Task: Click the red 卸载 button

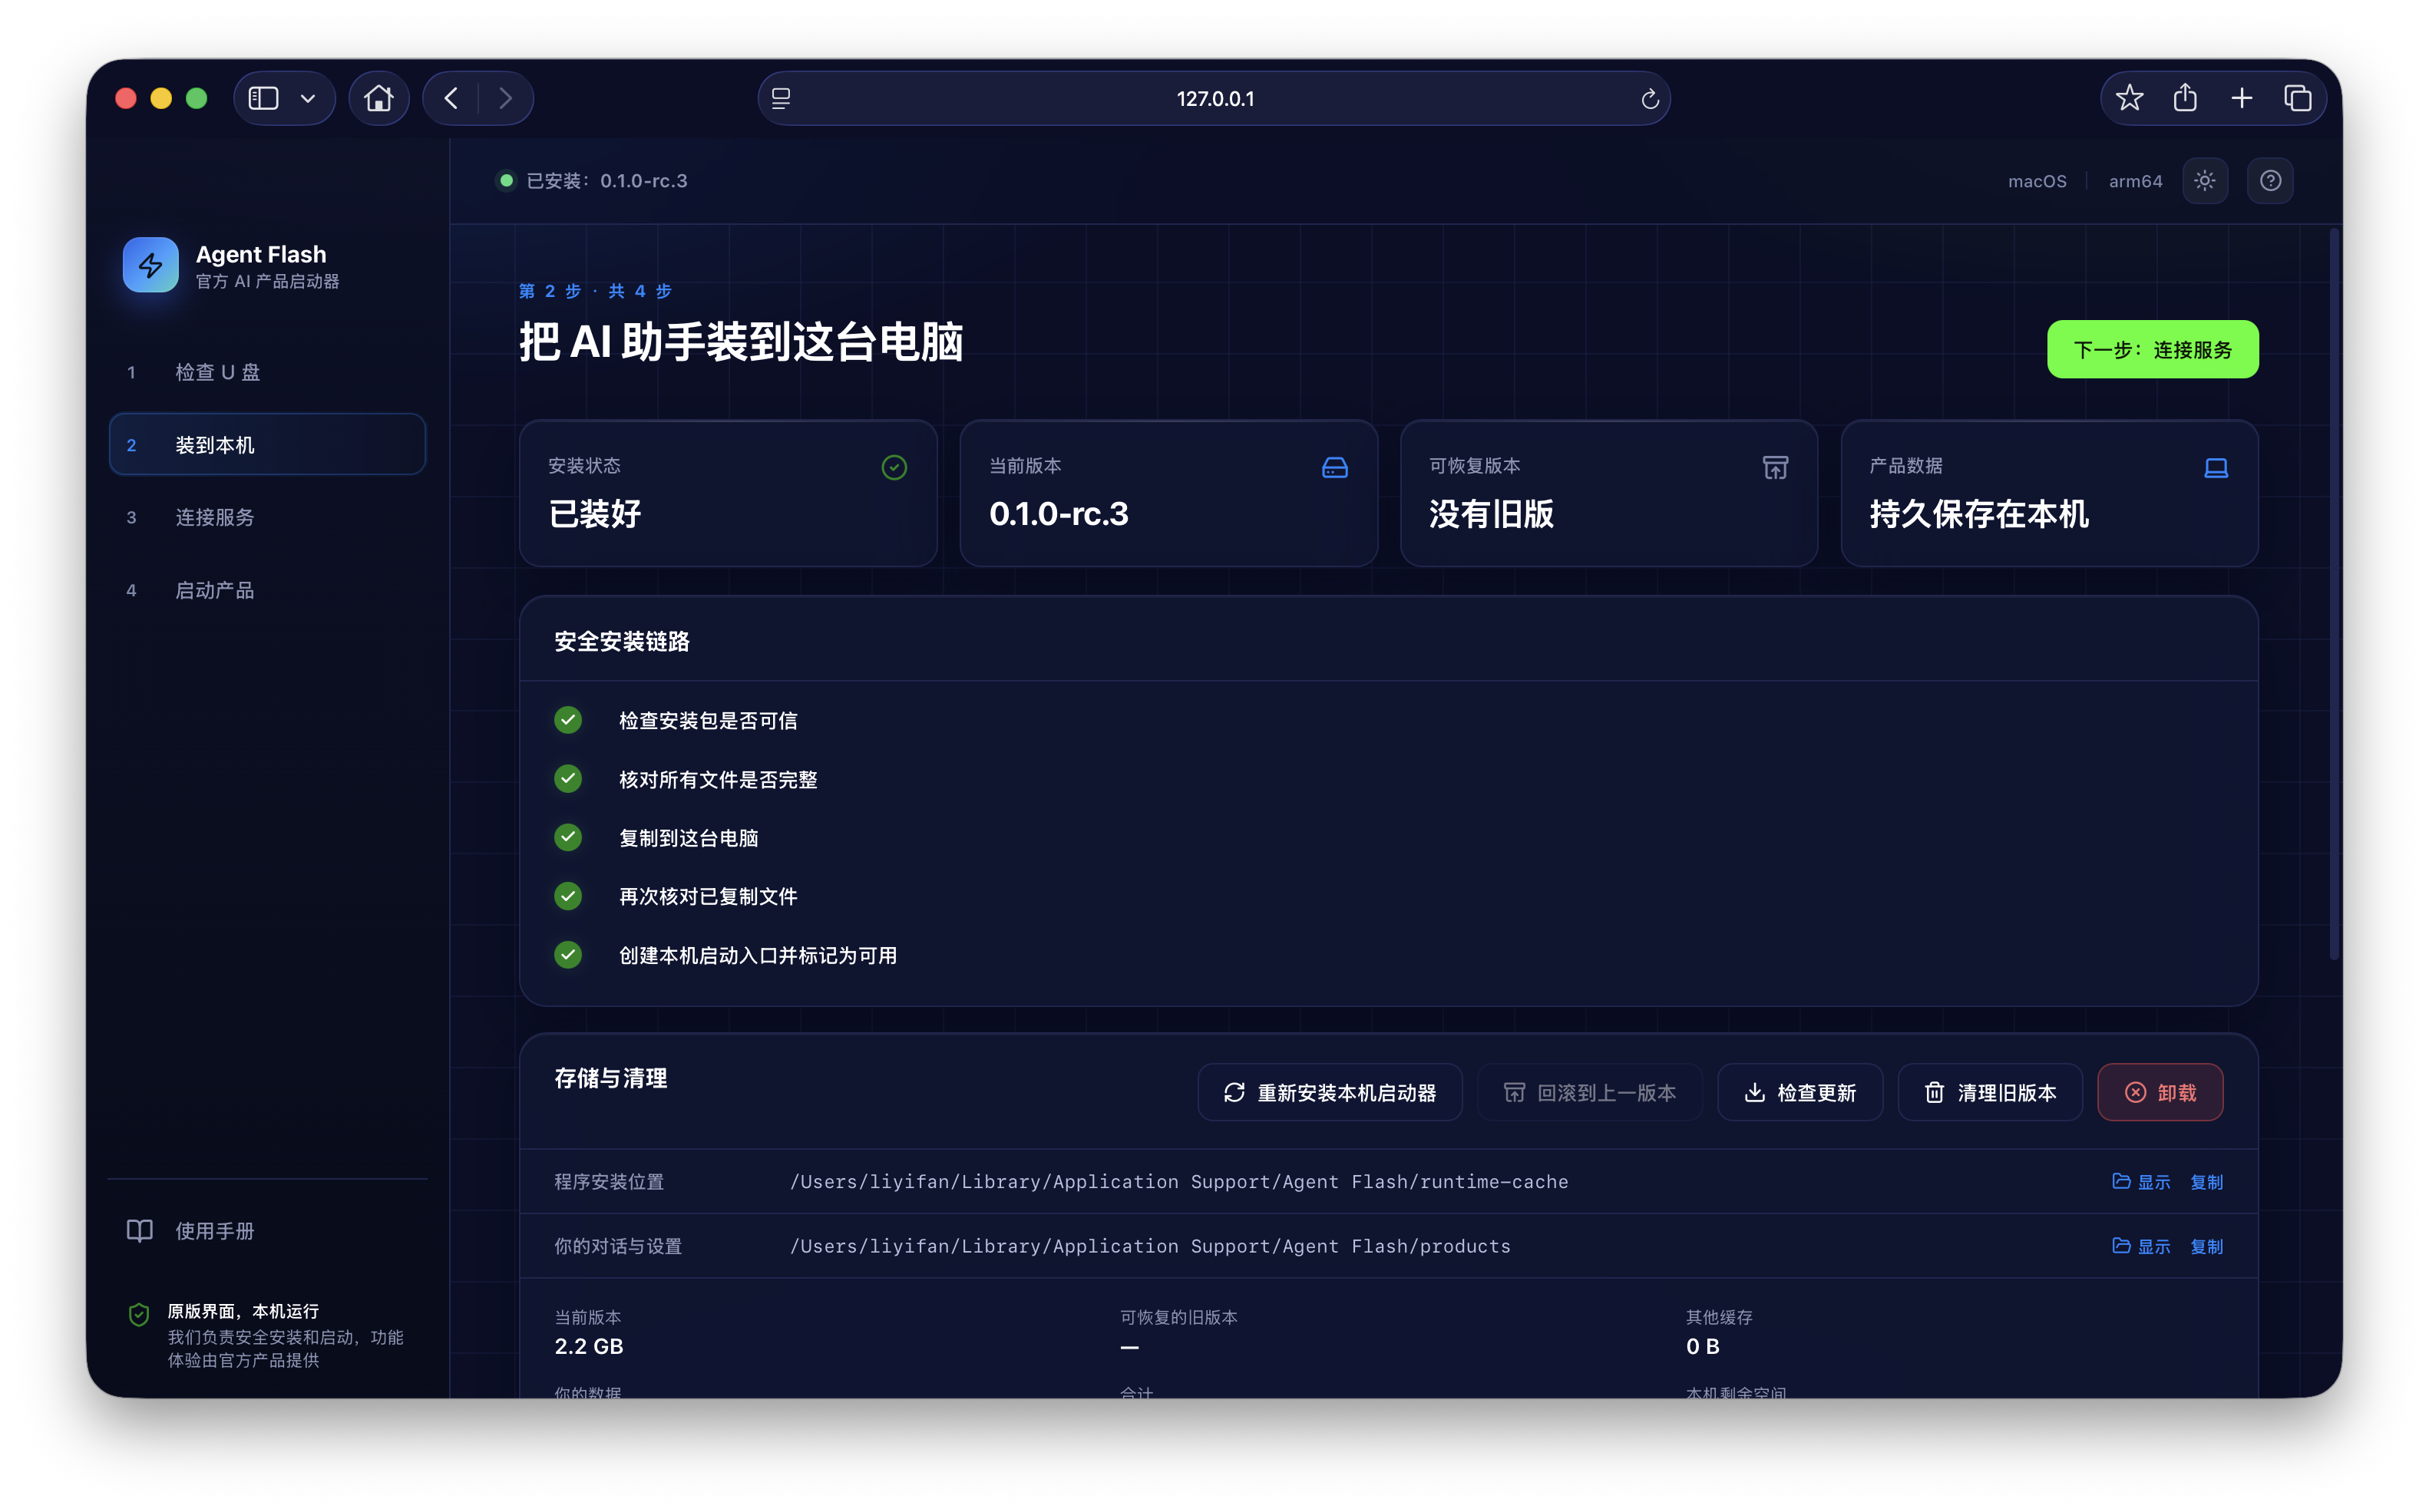Action: [x=2159, y=1092]
